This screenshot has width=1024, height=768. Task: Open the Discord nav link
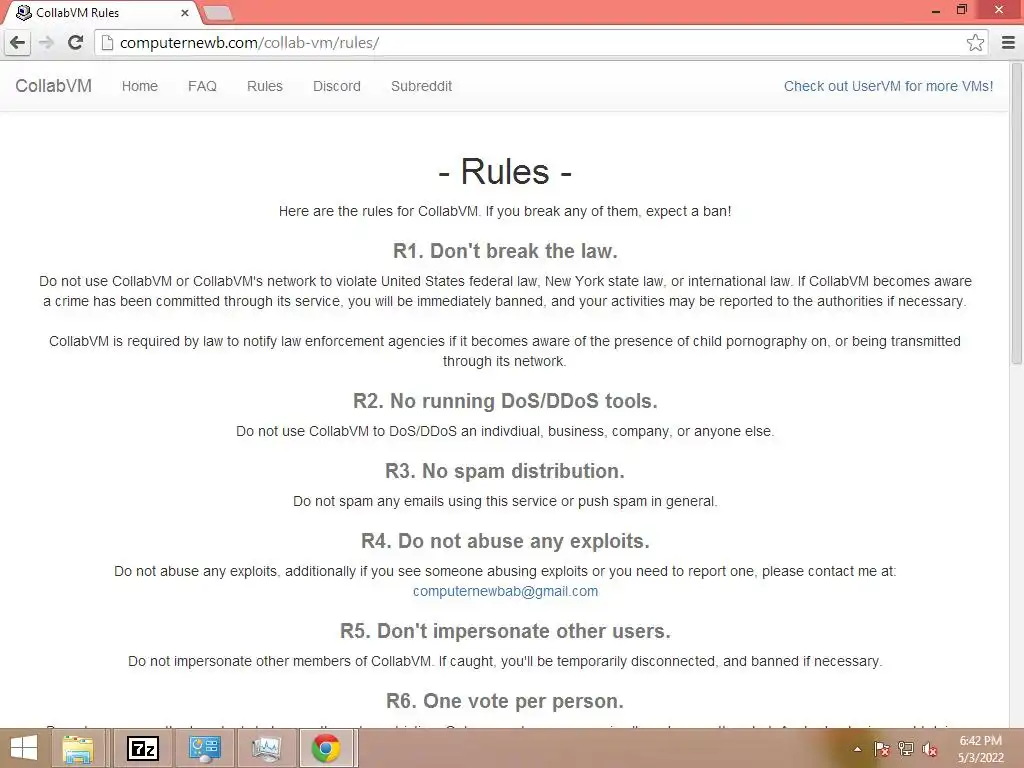click(x=337, y=86)
